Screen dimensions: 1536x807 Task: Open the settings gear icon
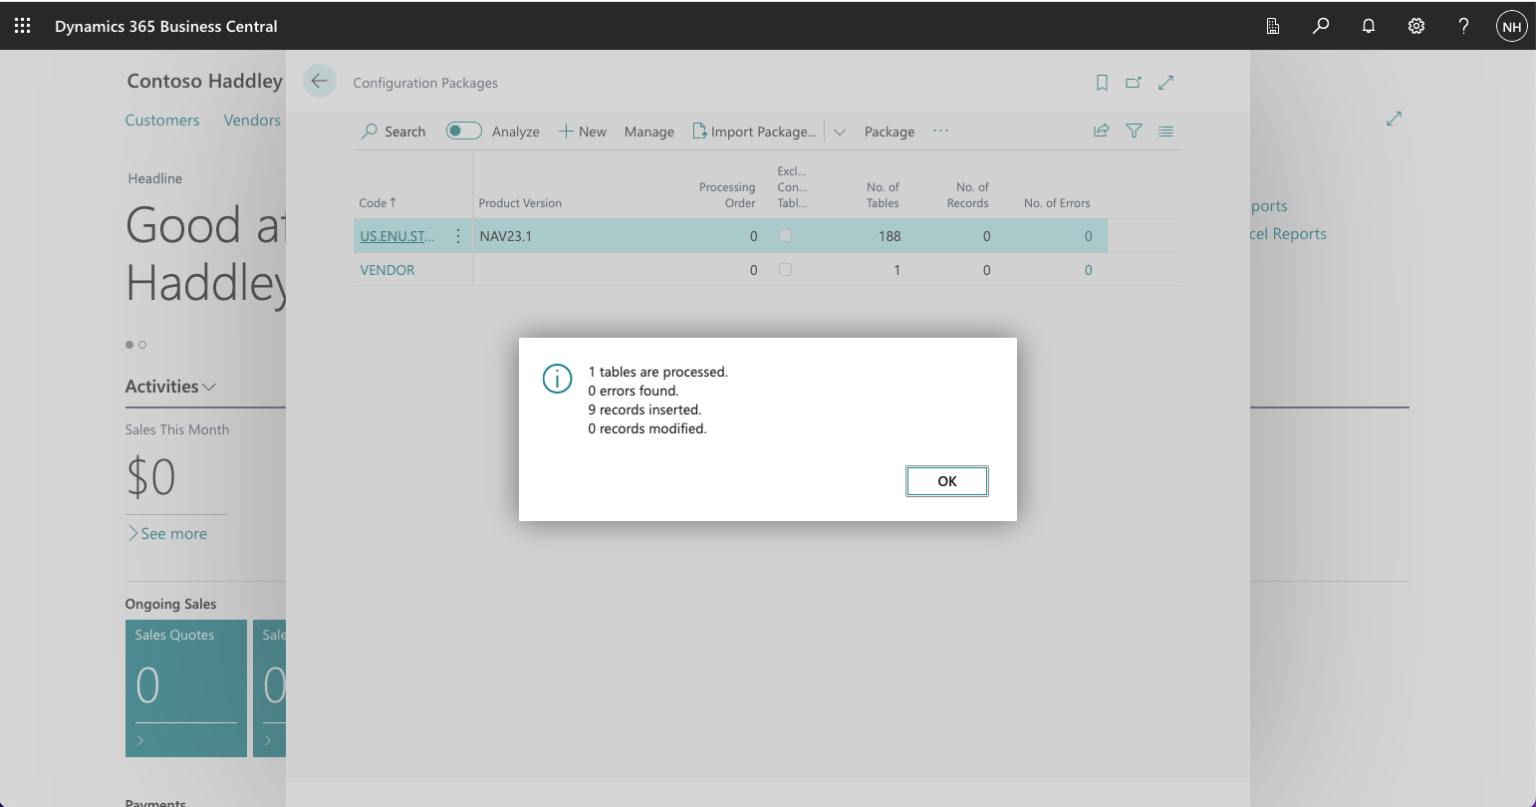pyautogui.click(x=1416, y=27)
